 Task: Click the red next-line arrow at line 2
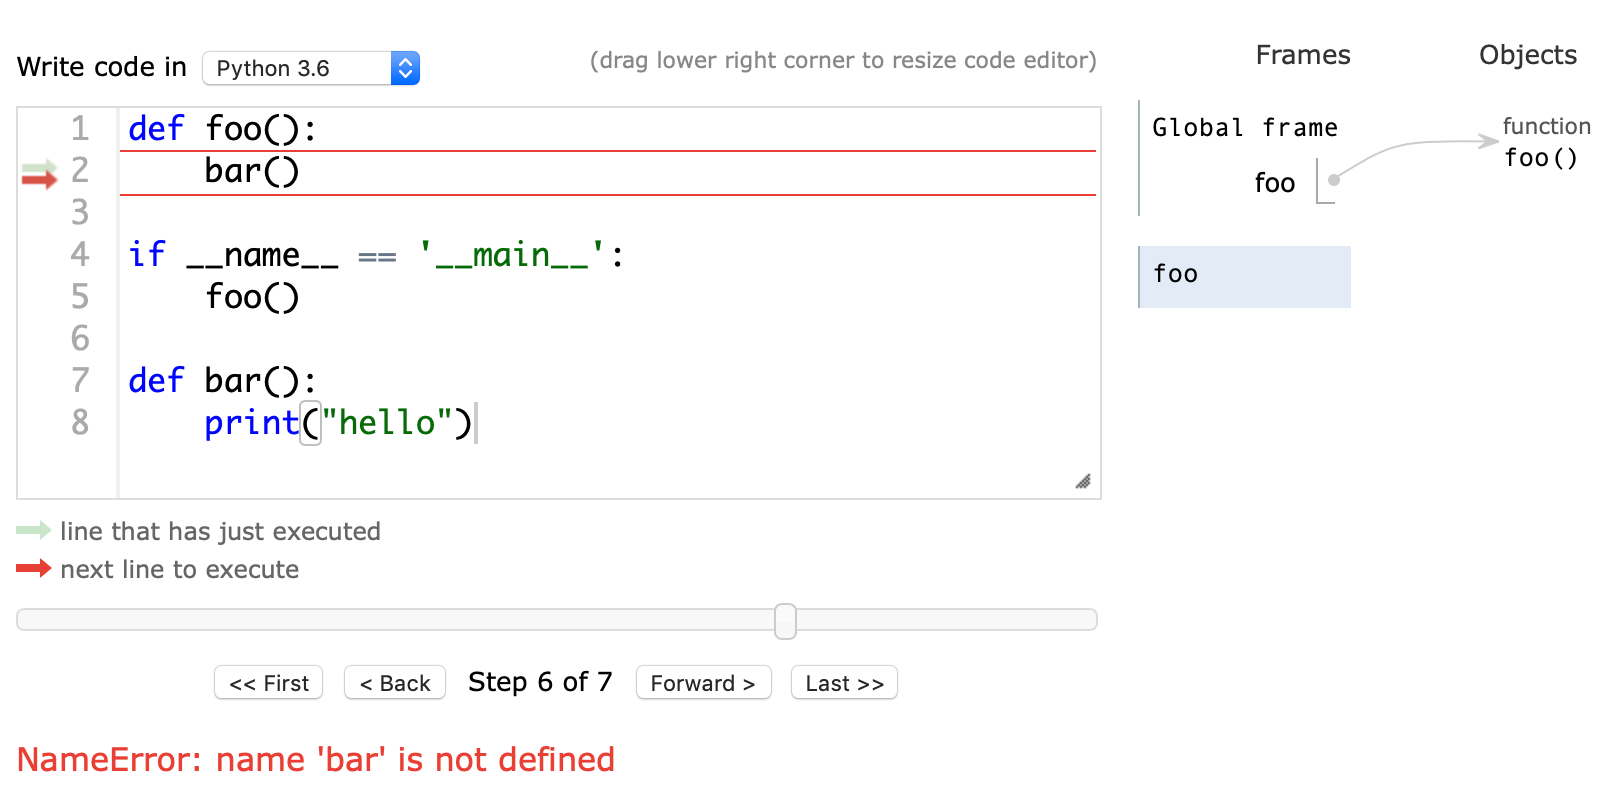click(x=40, y=179)
